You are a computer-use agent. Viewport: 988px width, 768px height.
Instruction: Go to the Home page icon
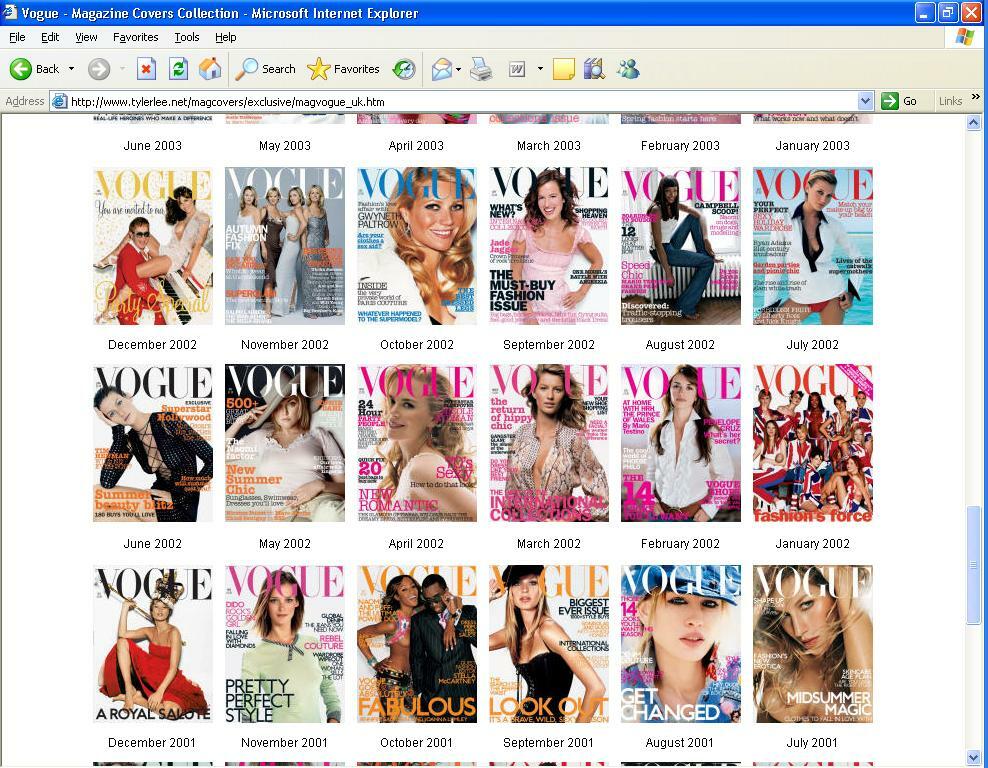(x=210, y=69)
